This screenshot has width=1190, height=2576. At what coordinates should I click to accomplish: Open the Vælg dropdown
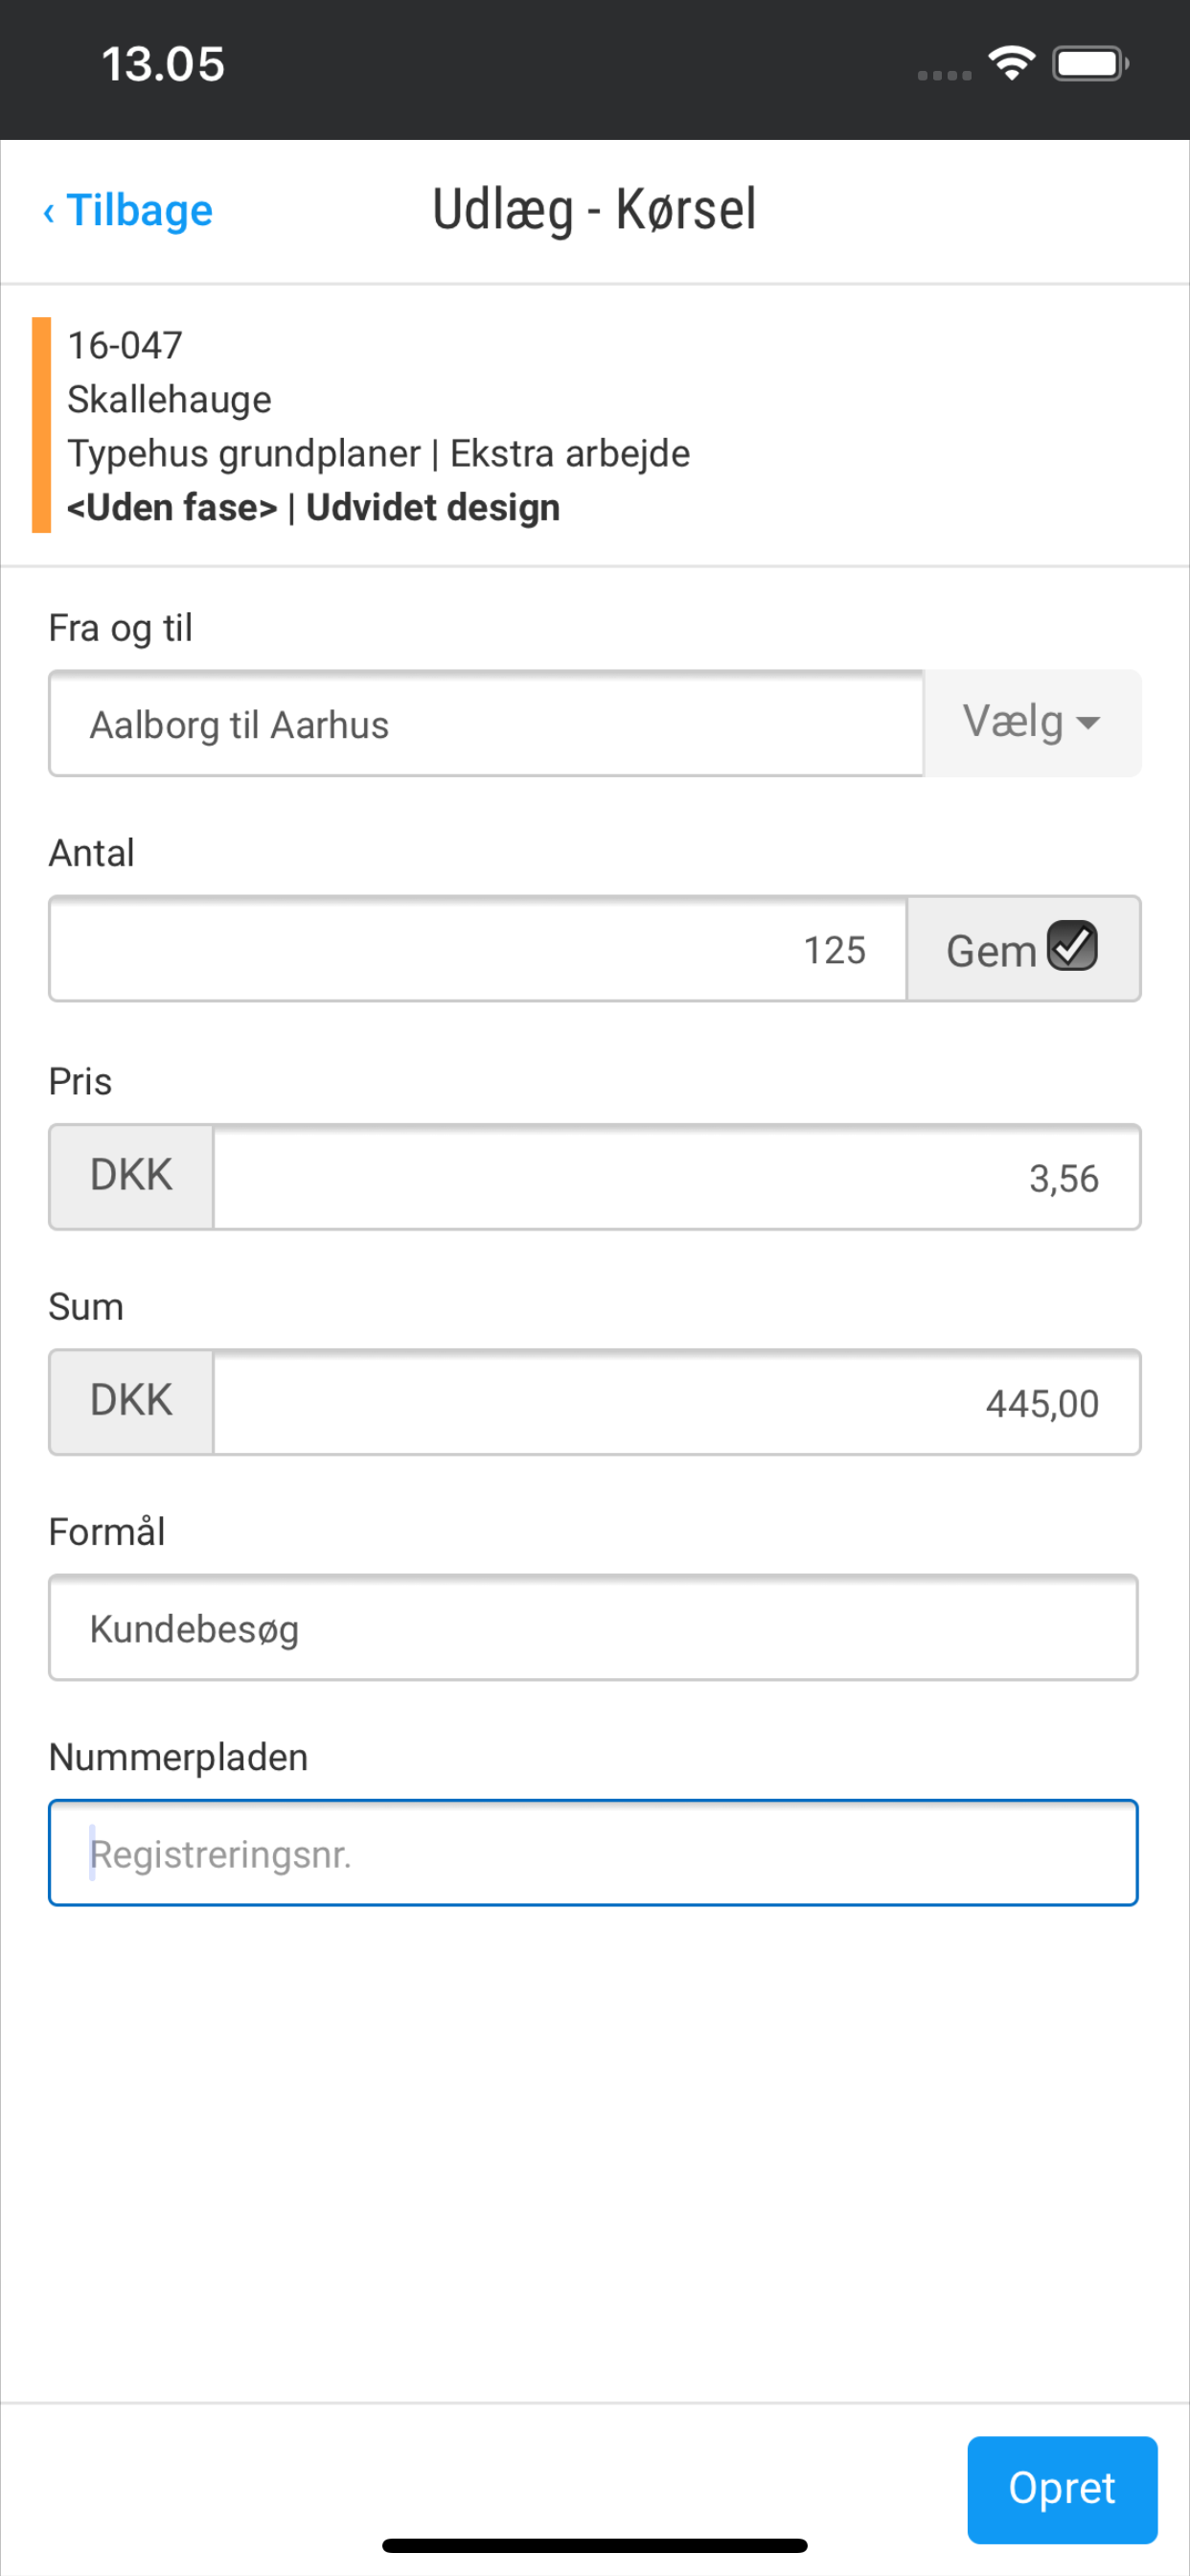pyautogui.click(x=1031, y=723)
